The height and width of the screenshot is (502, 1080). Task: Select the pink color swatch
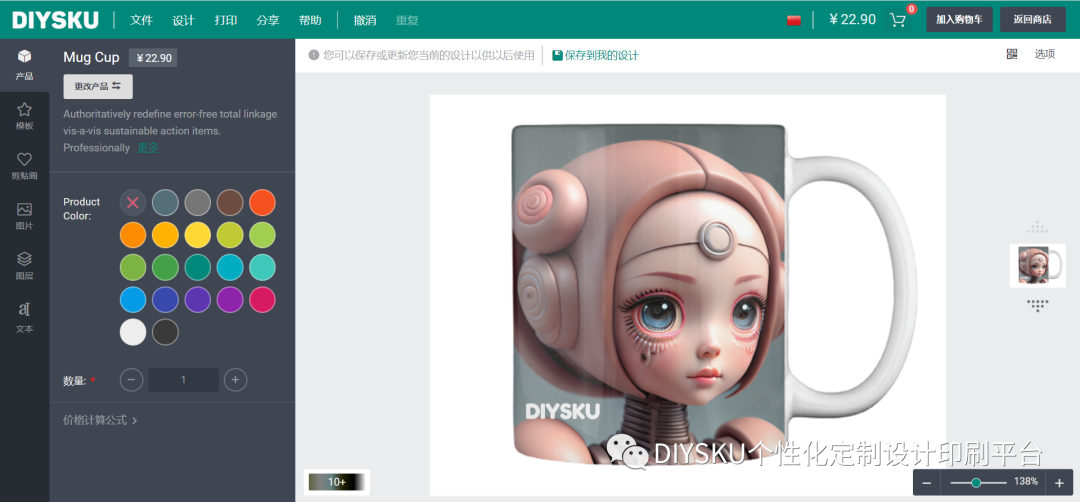click(262, 300)
